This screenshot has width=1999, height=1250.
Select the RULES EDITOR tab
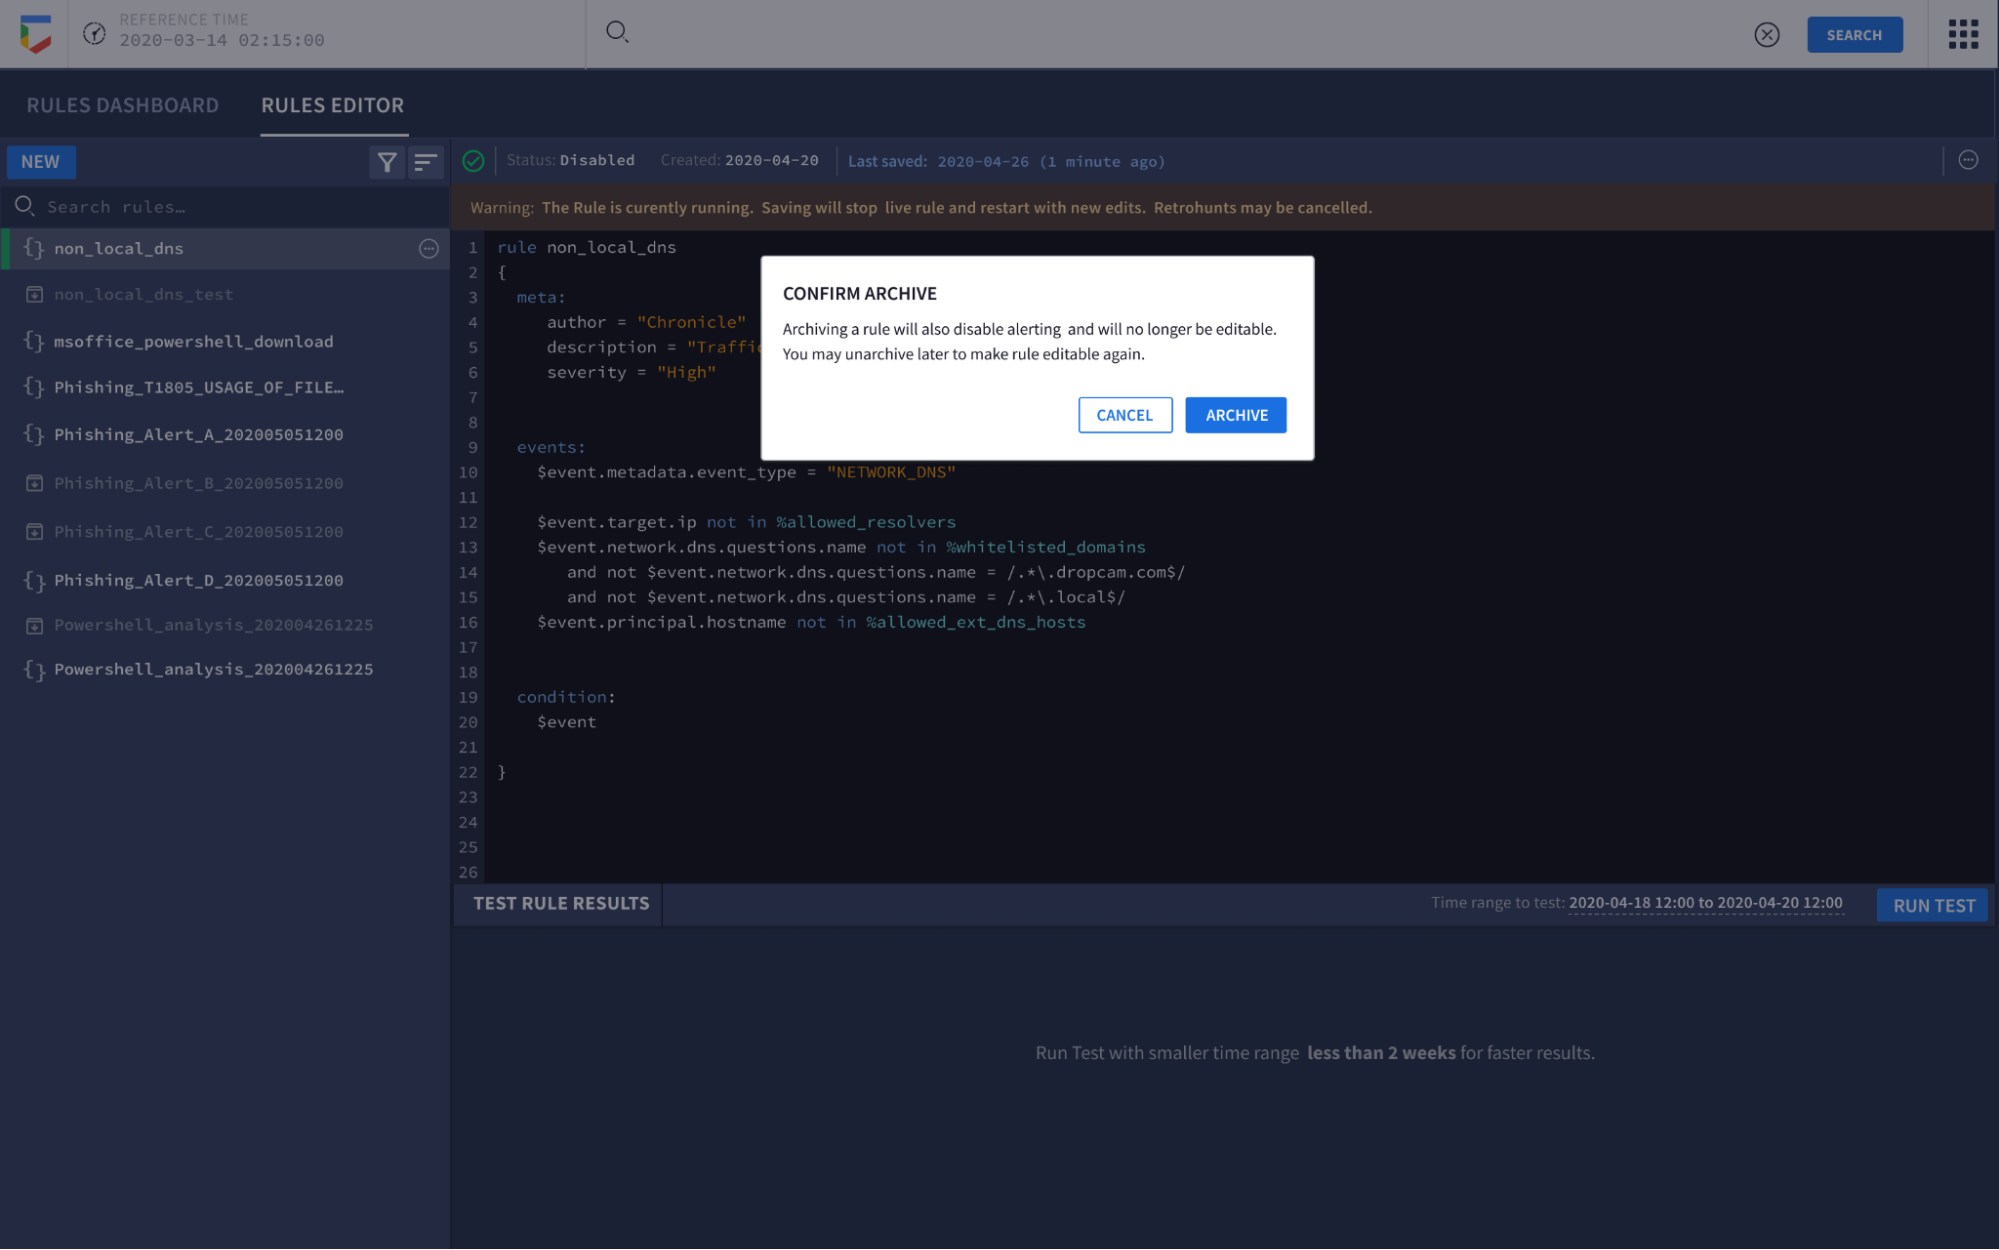point(331,105)
